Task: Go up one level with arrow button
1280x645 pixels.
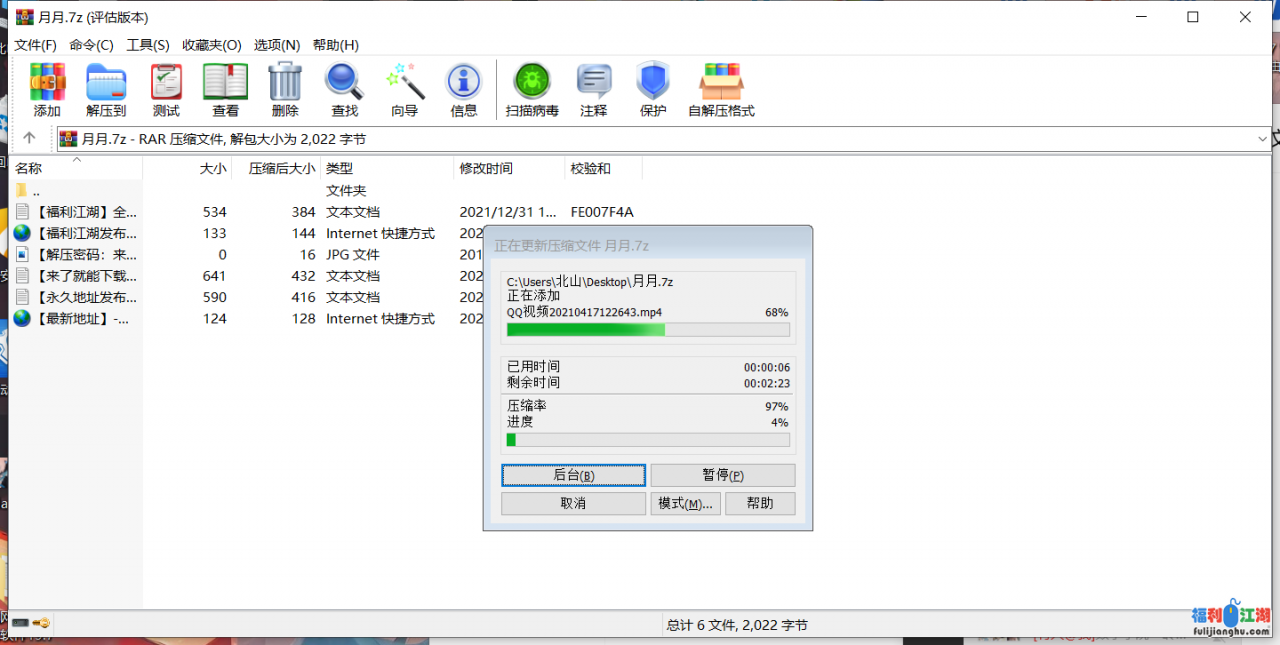Action: pyautogui.click(x=29, y=138)
